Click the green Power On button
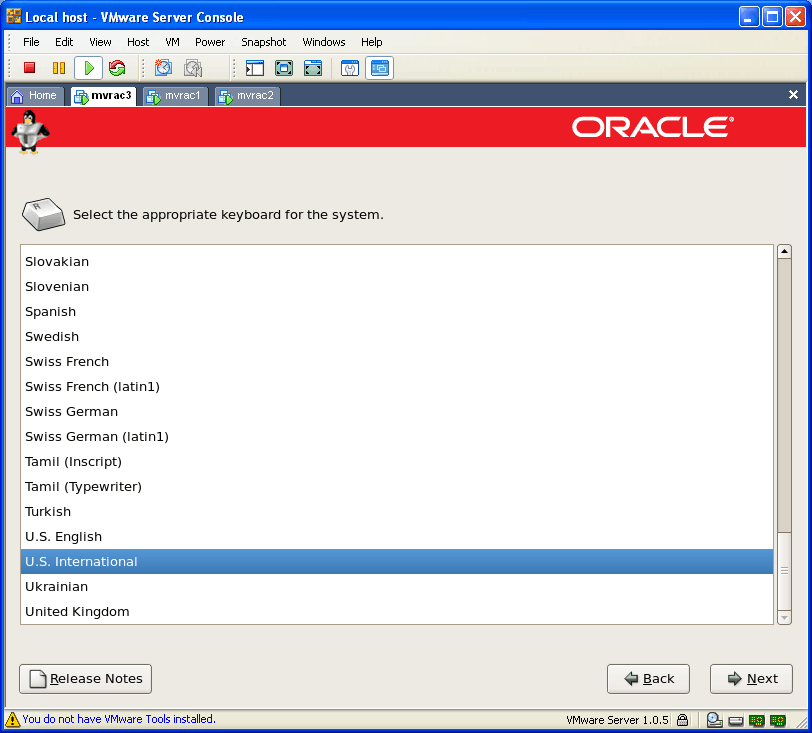812x733 pixels. (88, 68)
